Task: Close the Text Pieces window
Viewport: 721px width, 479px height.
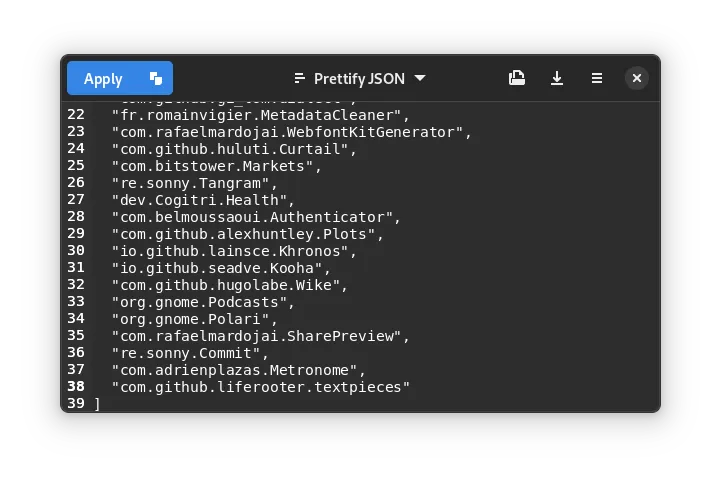Action: point(637,78)
